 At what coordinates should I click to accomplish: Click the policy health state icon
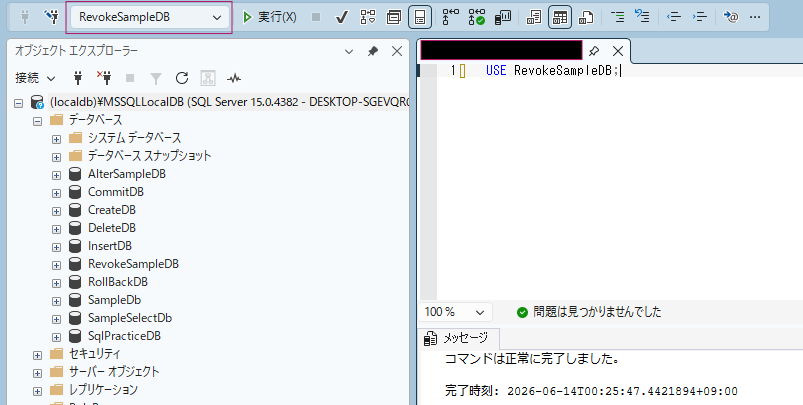coord(207,78)
